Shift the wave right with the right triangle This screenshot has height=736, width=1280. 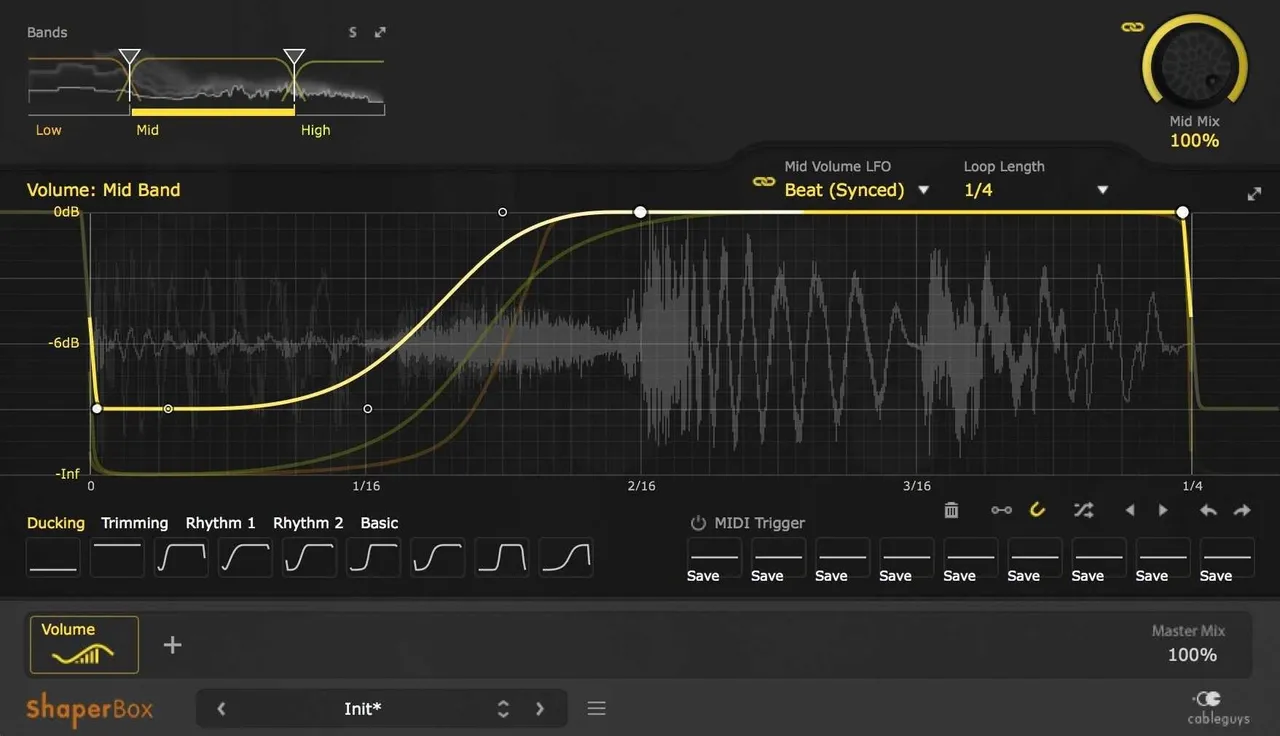pyautogui.click(x=1163, y=510)
